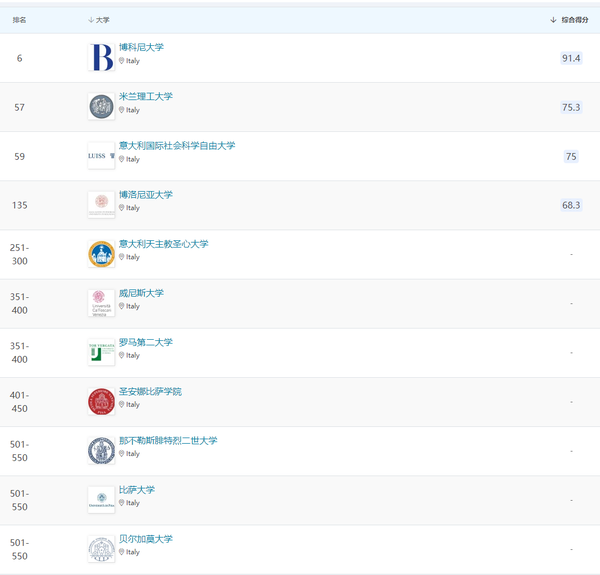The height and width of the screenshot is (575, 600).
Task: Click the LUISS university logo
Action: coord(101,156)
